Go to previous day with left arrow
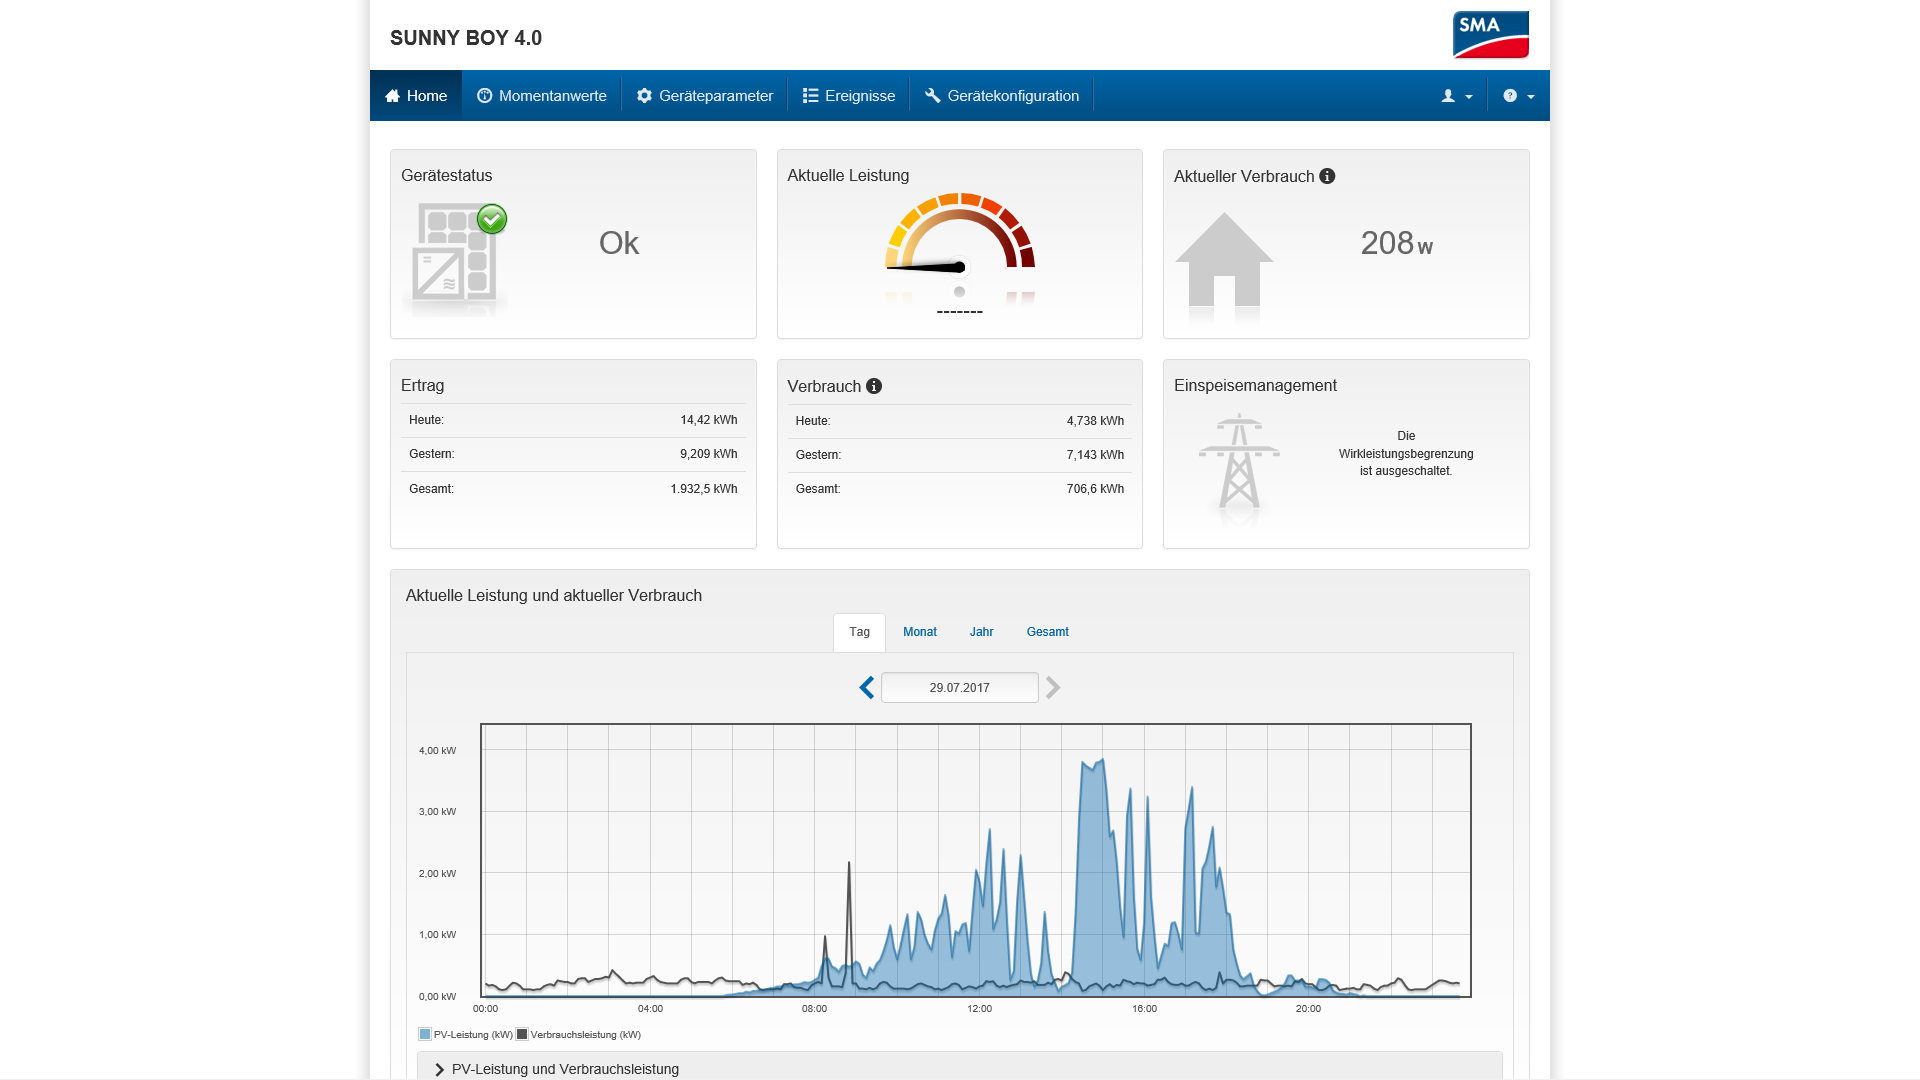 (867, 688)
